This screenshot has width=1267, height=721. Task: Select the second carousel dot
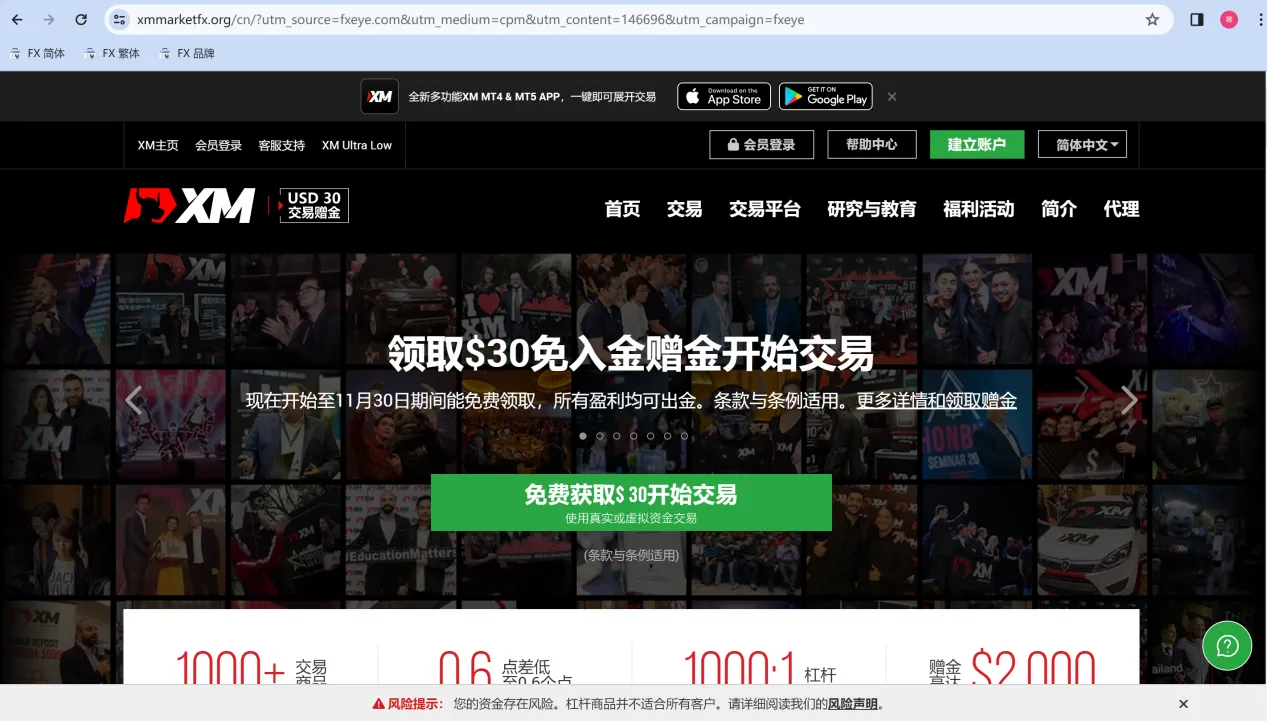(x=600, y=436)
